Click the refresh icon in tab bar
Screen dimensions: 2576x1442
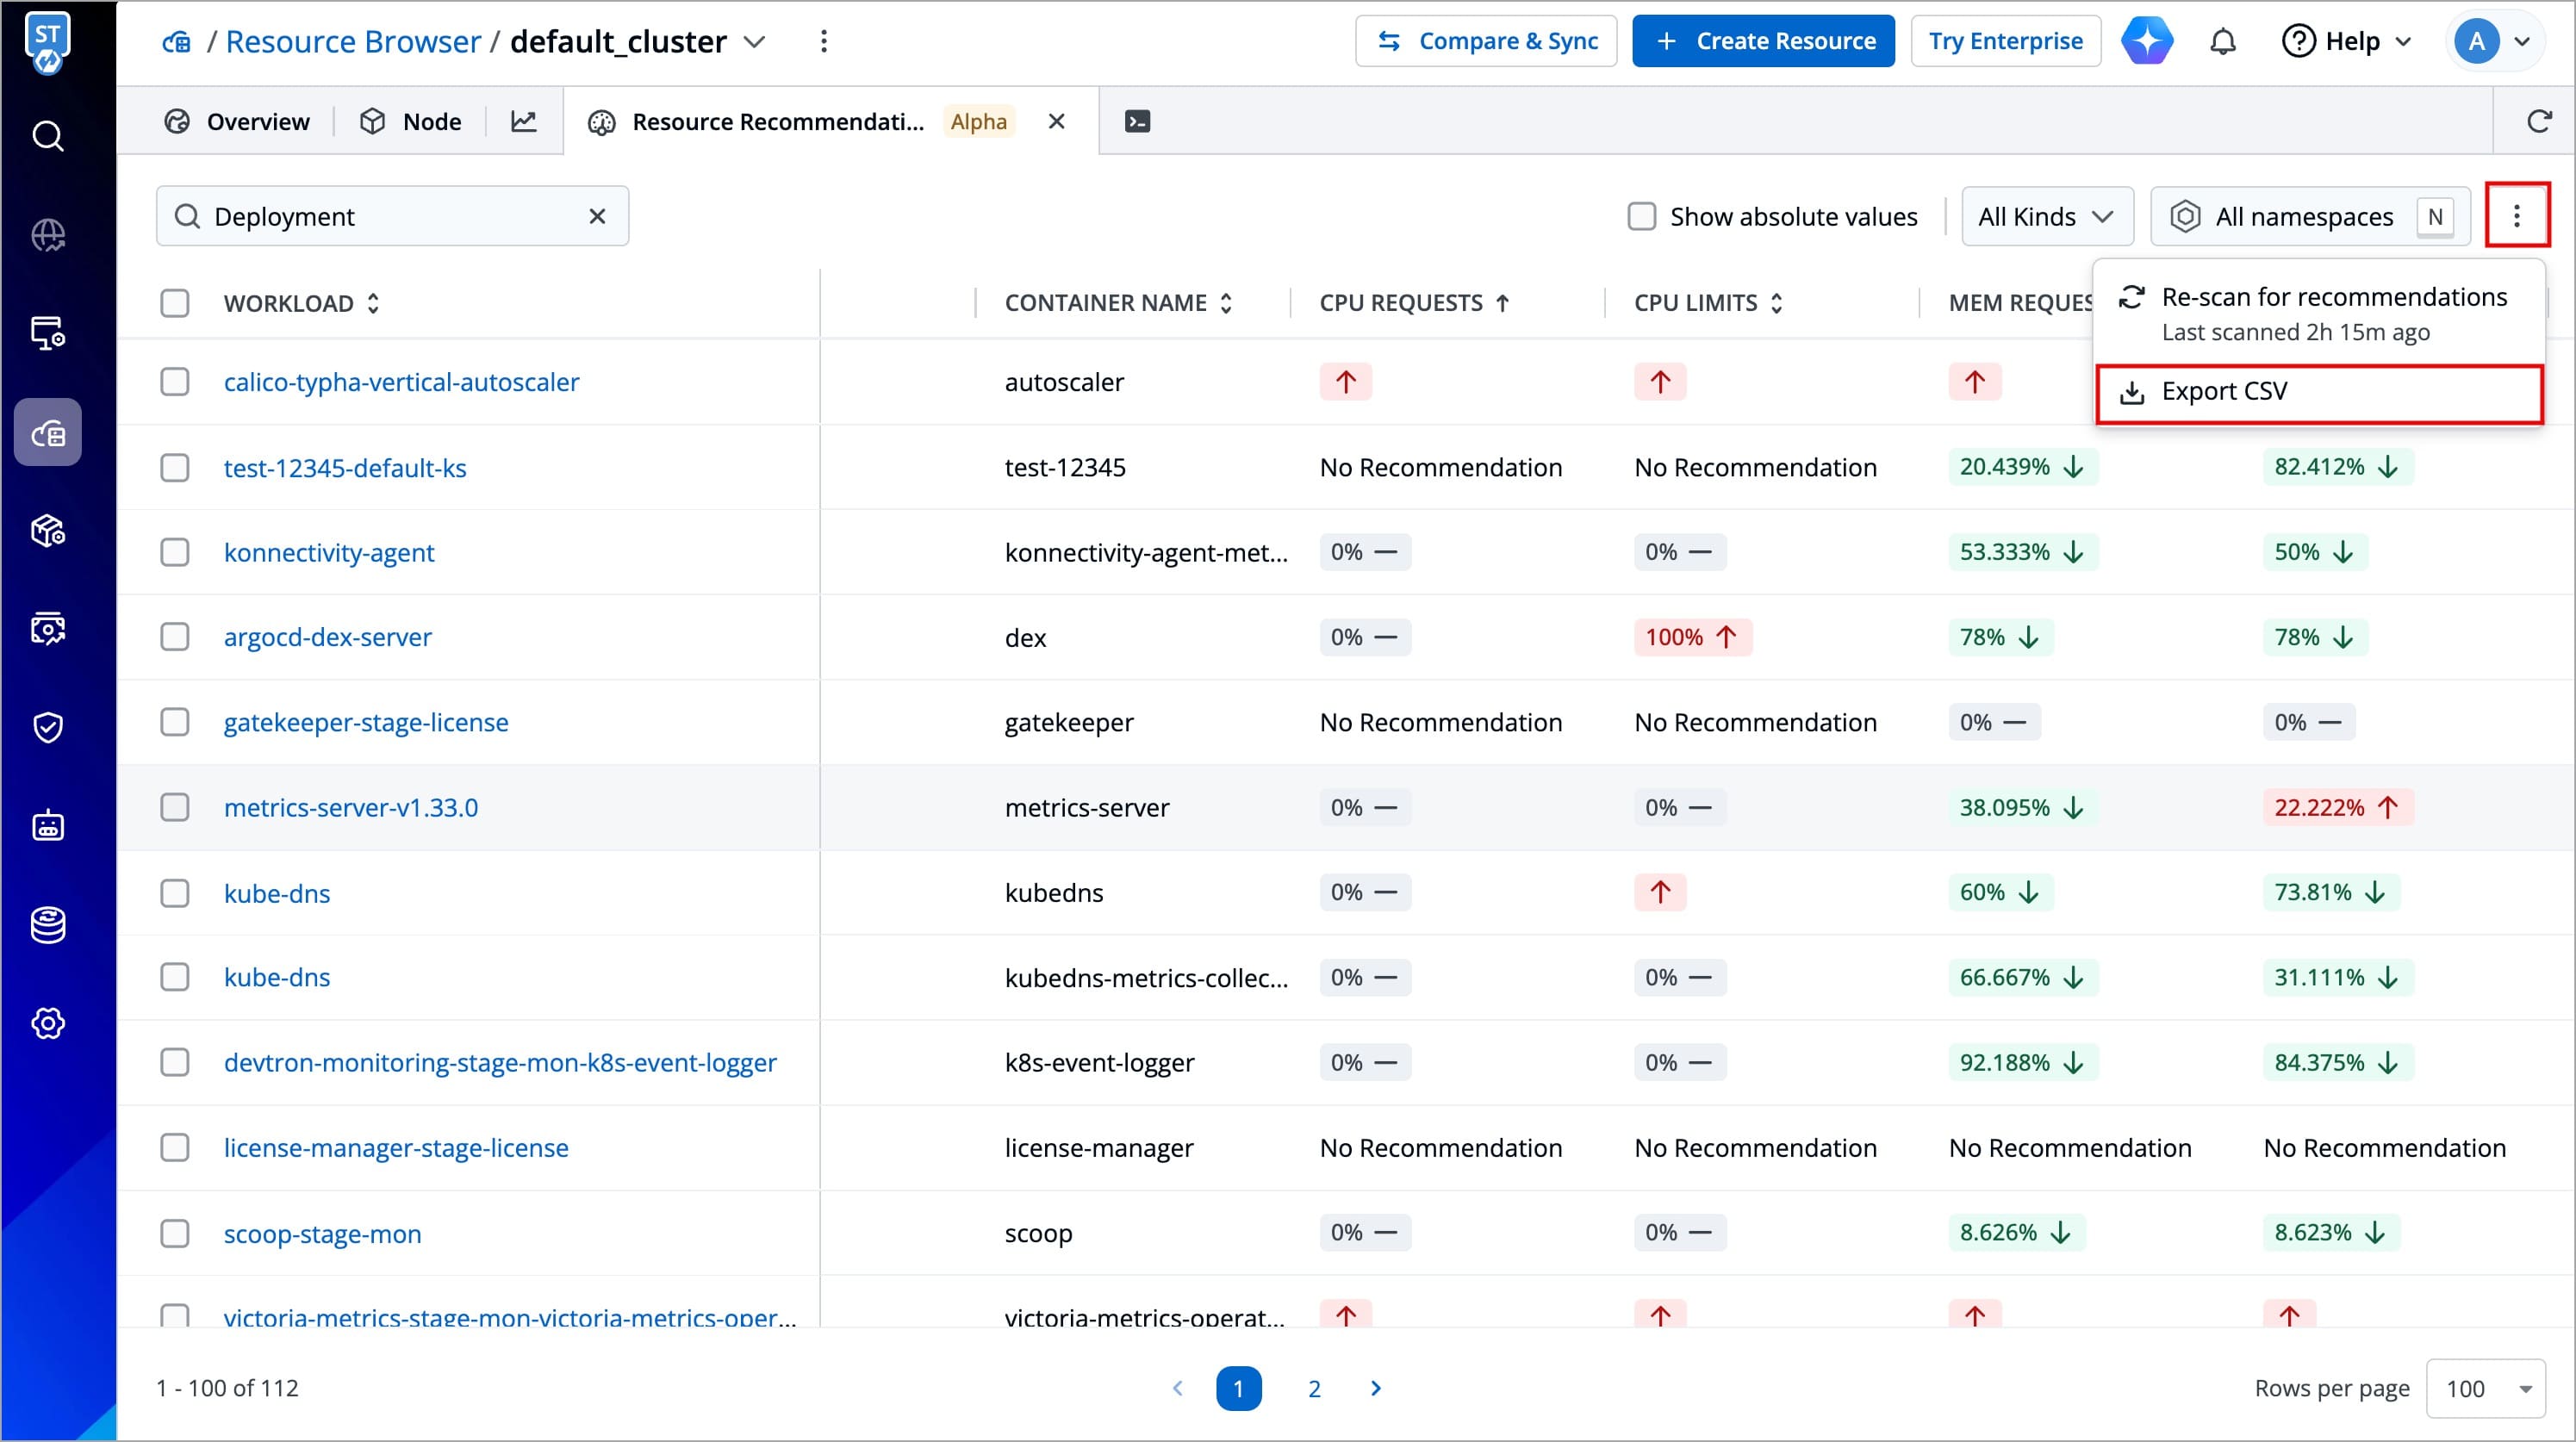(x=2539, y=121)
